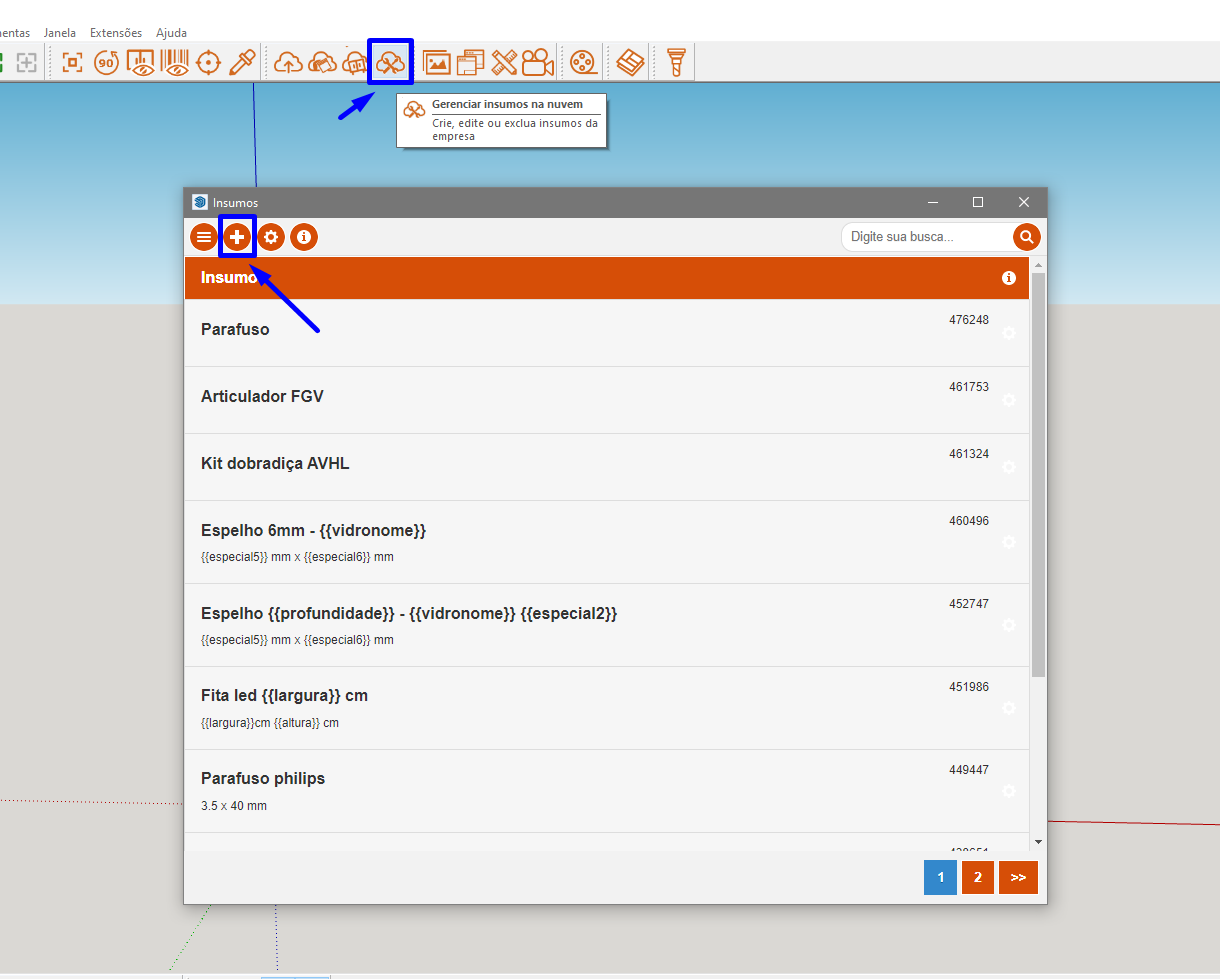Screen dimensions: 1220x979
Task: Click the code 460496
Action: coord(969,521)
